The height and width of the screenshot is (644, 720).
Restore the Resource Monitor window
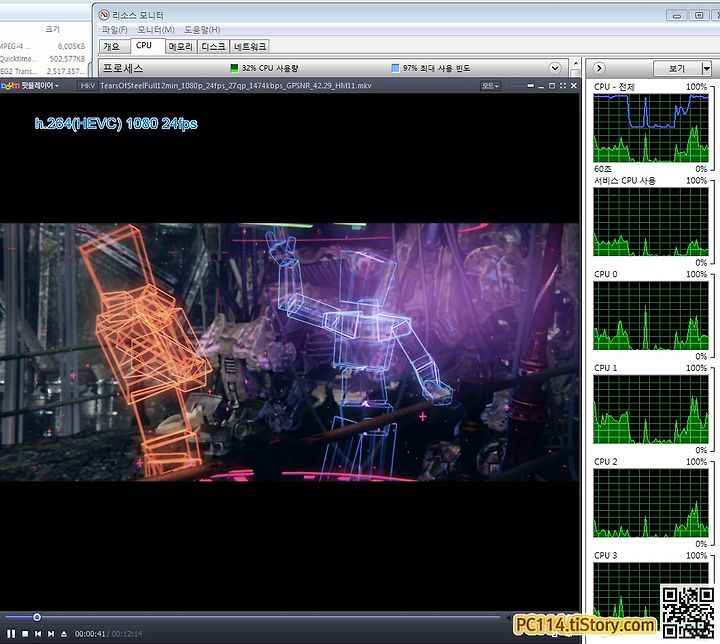coord(699,16)
